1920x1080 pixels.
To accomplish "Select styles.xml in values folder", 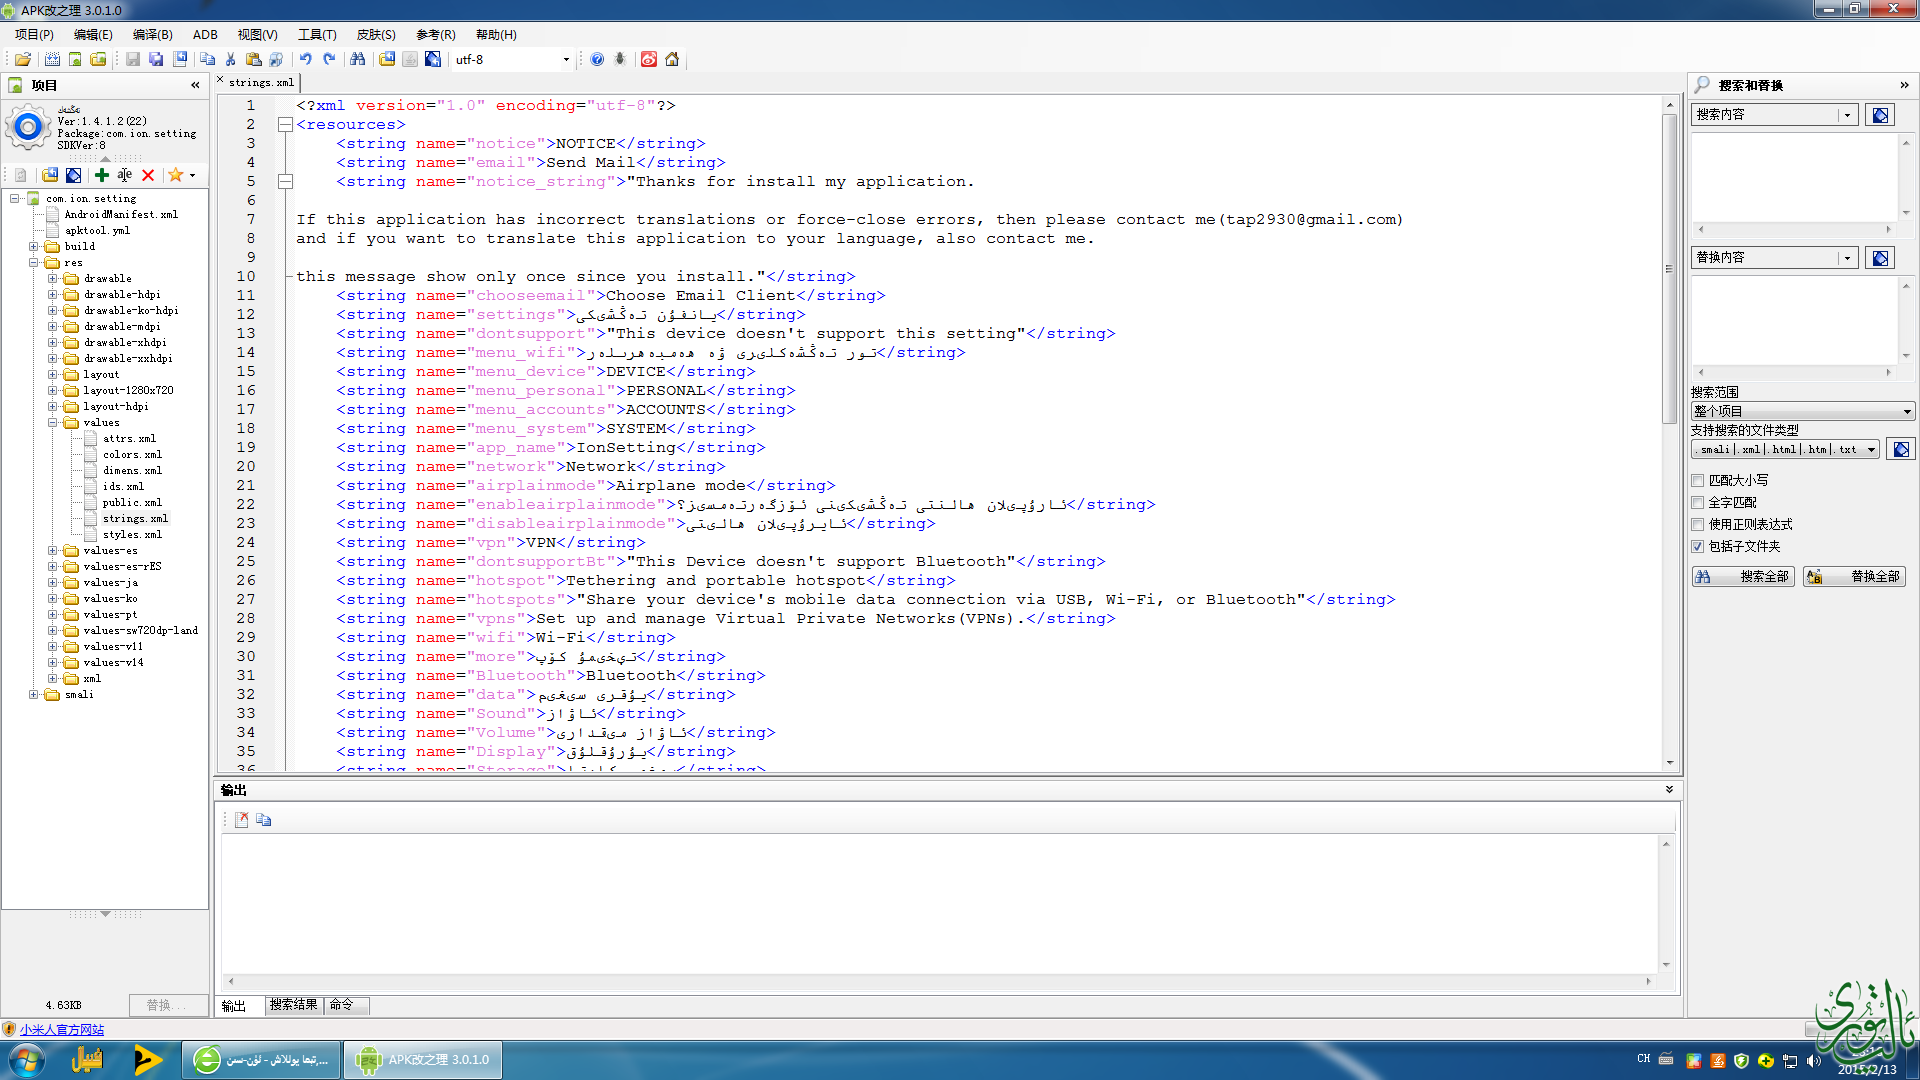I will [132, 535].
